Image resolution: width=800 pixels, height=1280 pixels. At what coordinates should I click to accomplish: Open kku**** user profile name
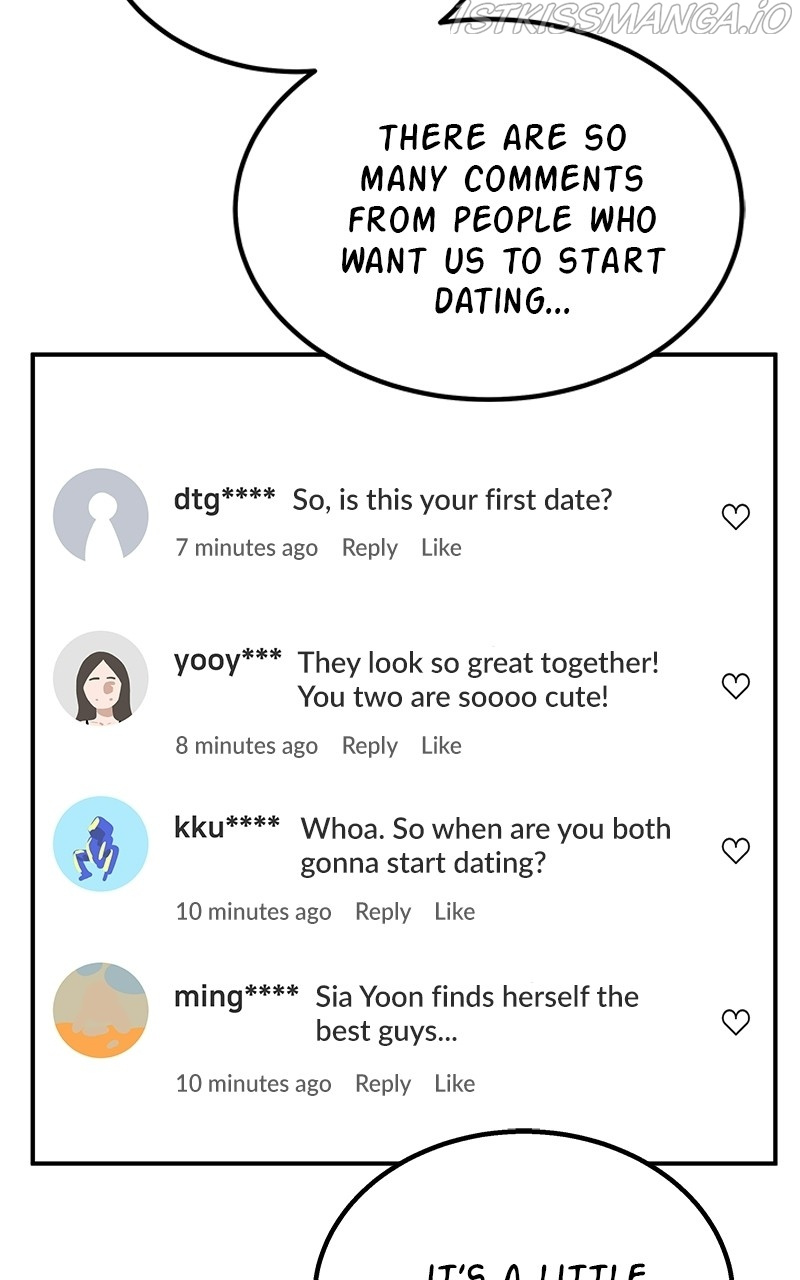227,827
